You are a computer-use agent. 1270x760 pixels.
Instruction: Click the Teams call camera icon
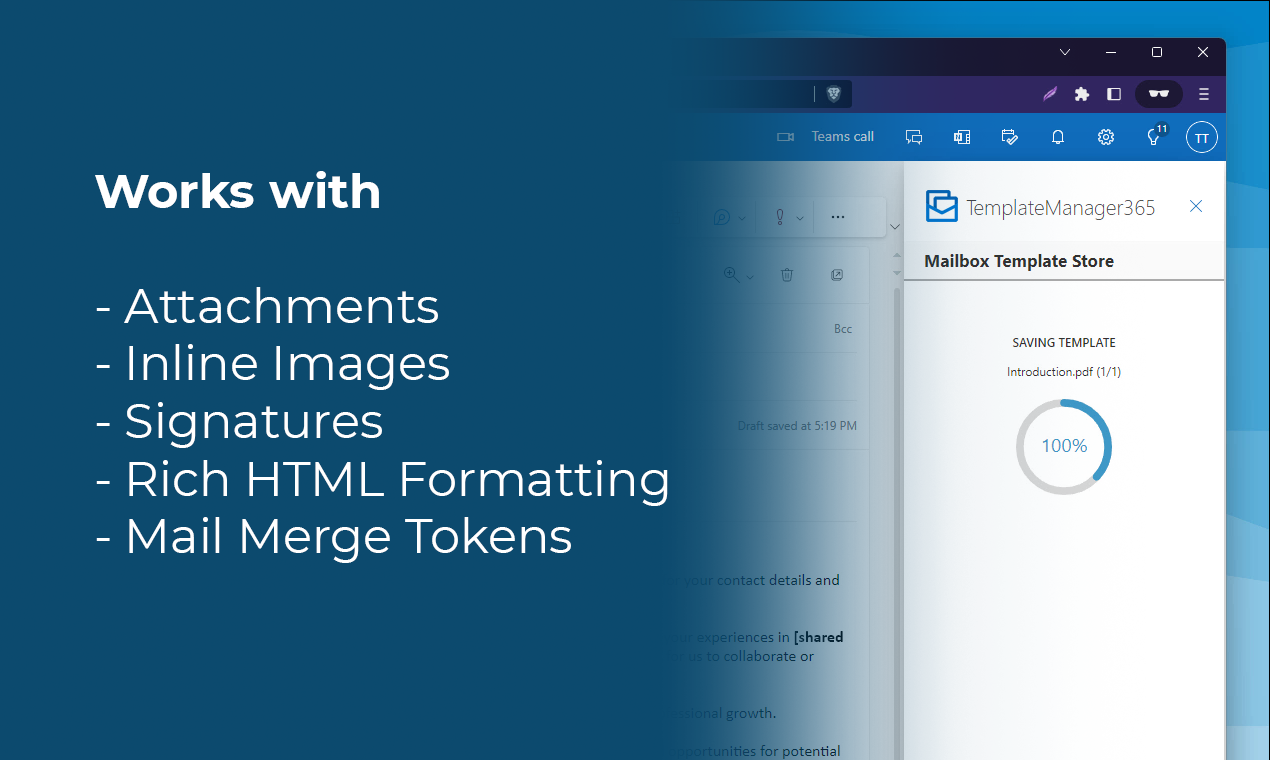point(785,137)
